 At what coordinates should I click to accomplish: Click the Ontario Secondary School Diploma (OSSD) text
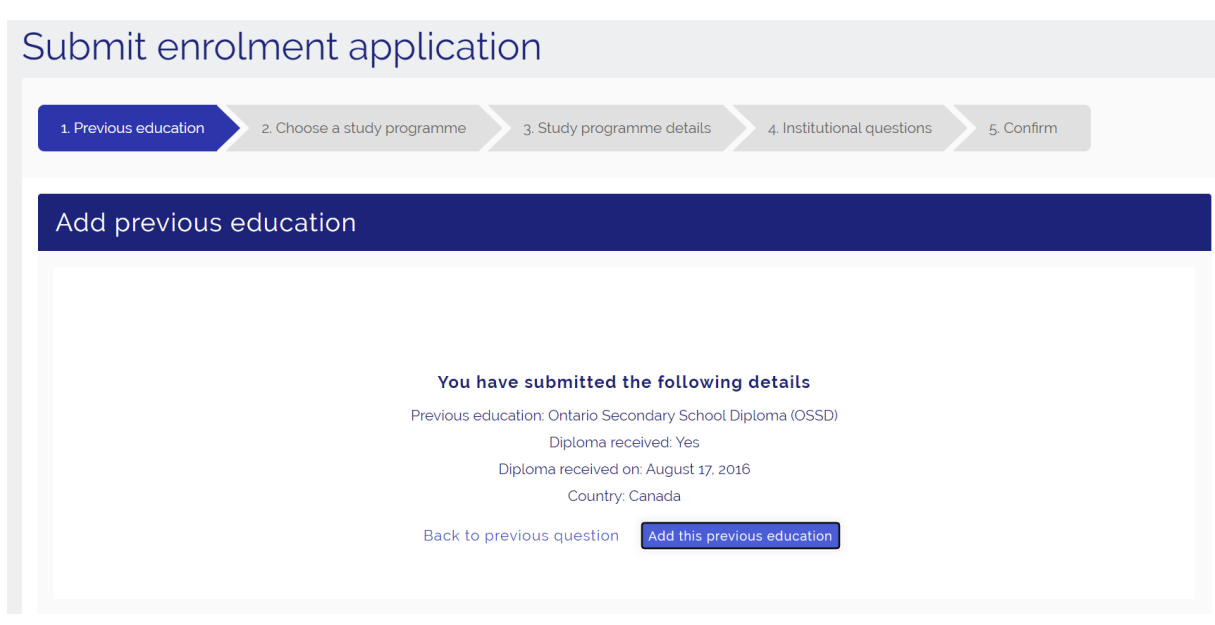coord(692,415)
